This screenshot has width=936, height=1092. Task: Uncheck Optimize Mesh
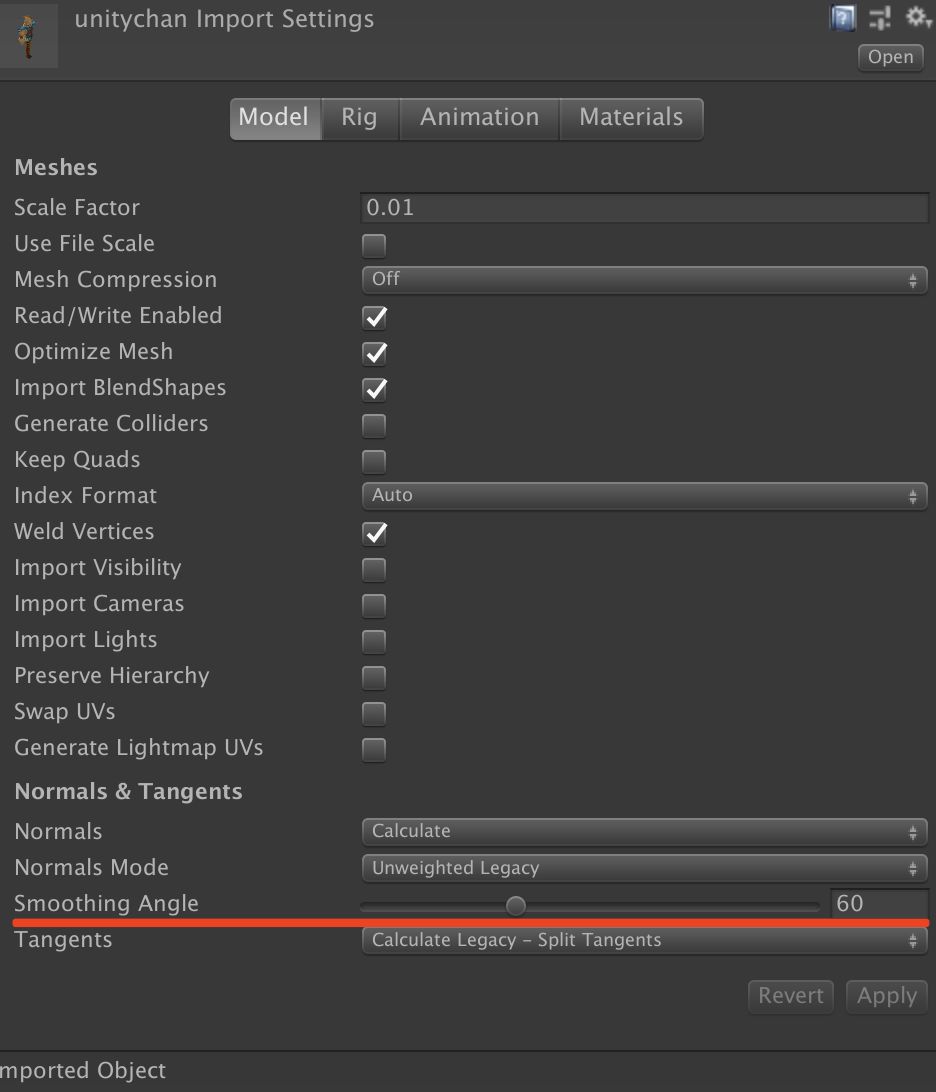click(374, 353)
